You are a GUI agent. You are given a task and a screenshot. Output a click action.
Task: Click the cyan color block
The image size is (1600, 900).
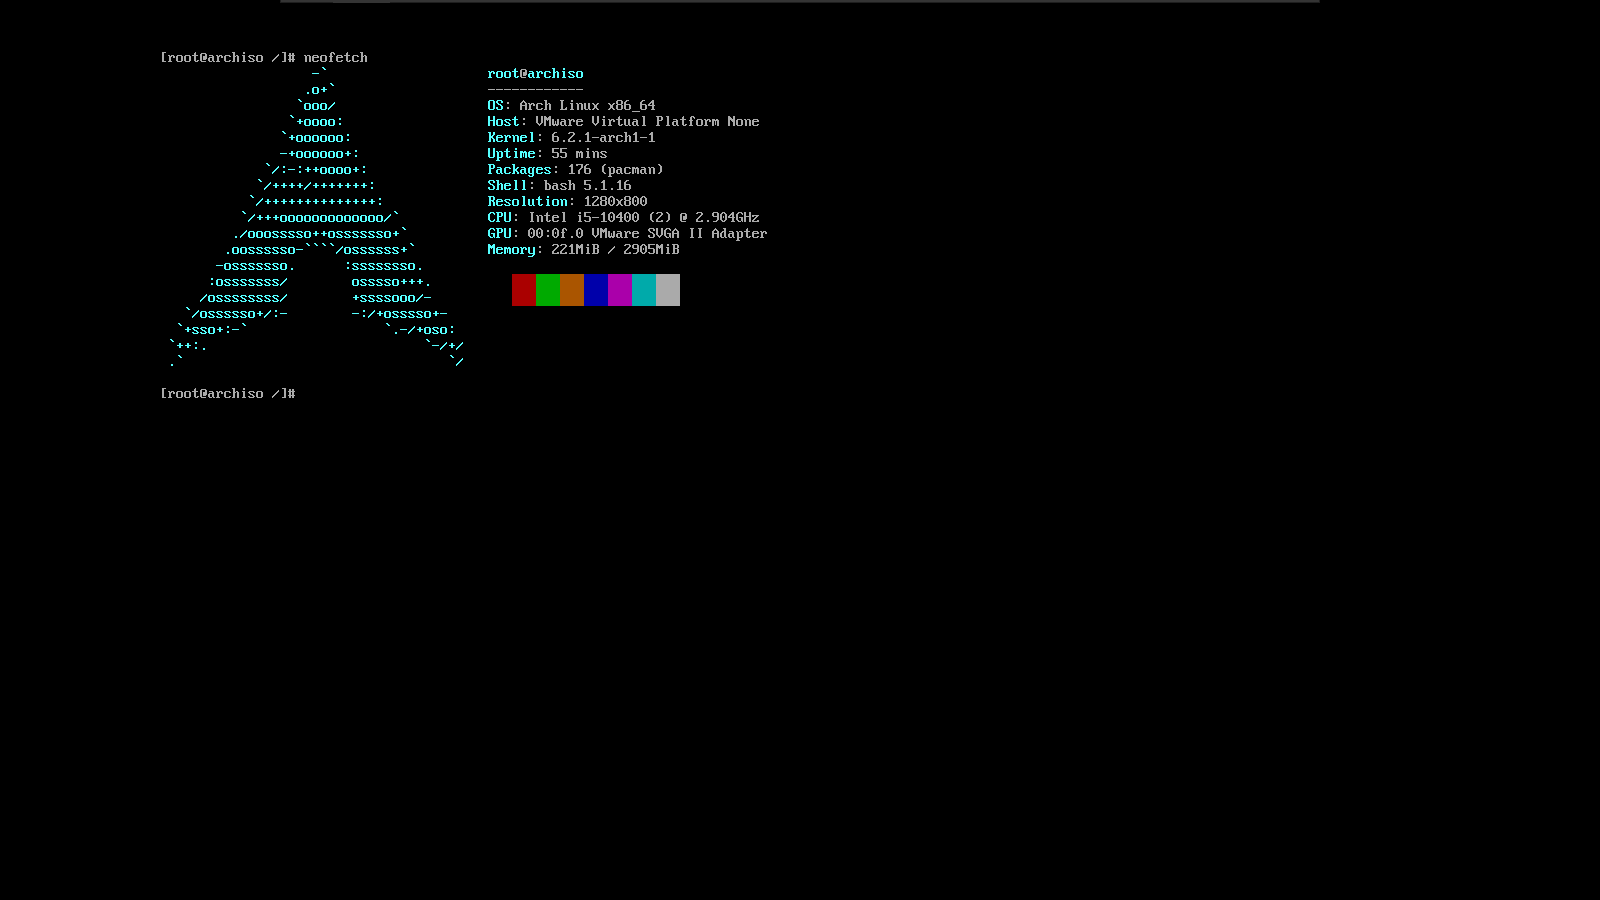click(x=644, y=290)
